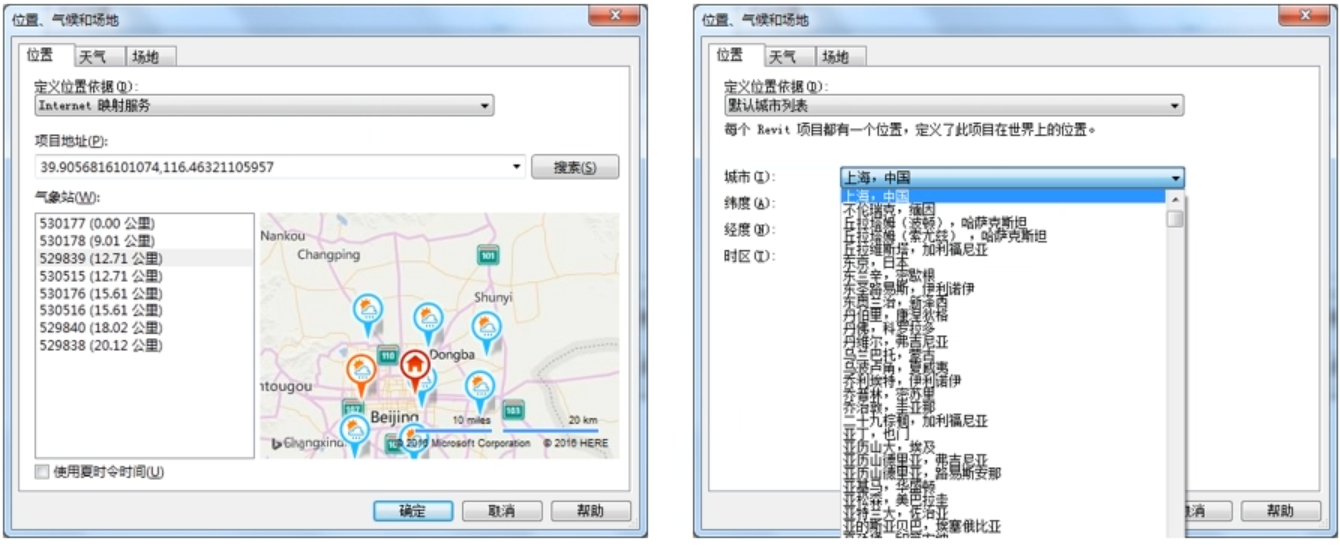Image resolution: width=1340 pixels, height=548 pixels.
Task: Click the 103 road shield on the map
Action: pos(513,410)
